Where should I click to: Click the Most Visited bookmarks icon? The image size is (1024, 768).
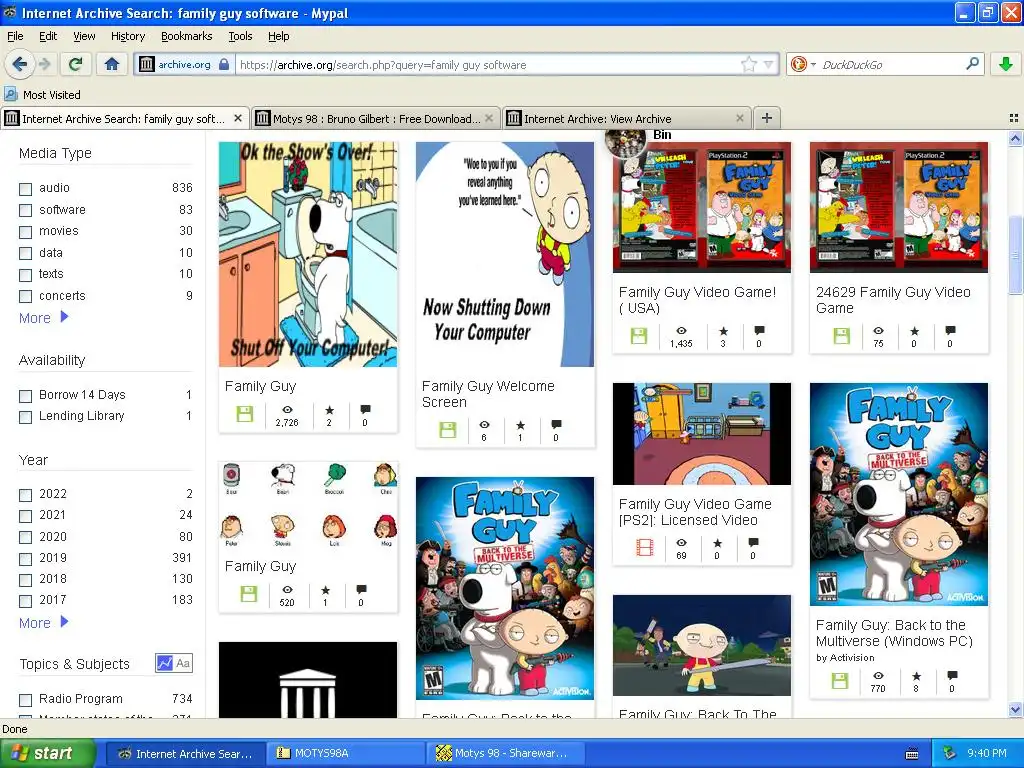tap(10, 94)
